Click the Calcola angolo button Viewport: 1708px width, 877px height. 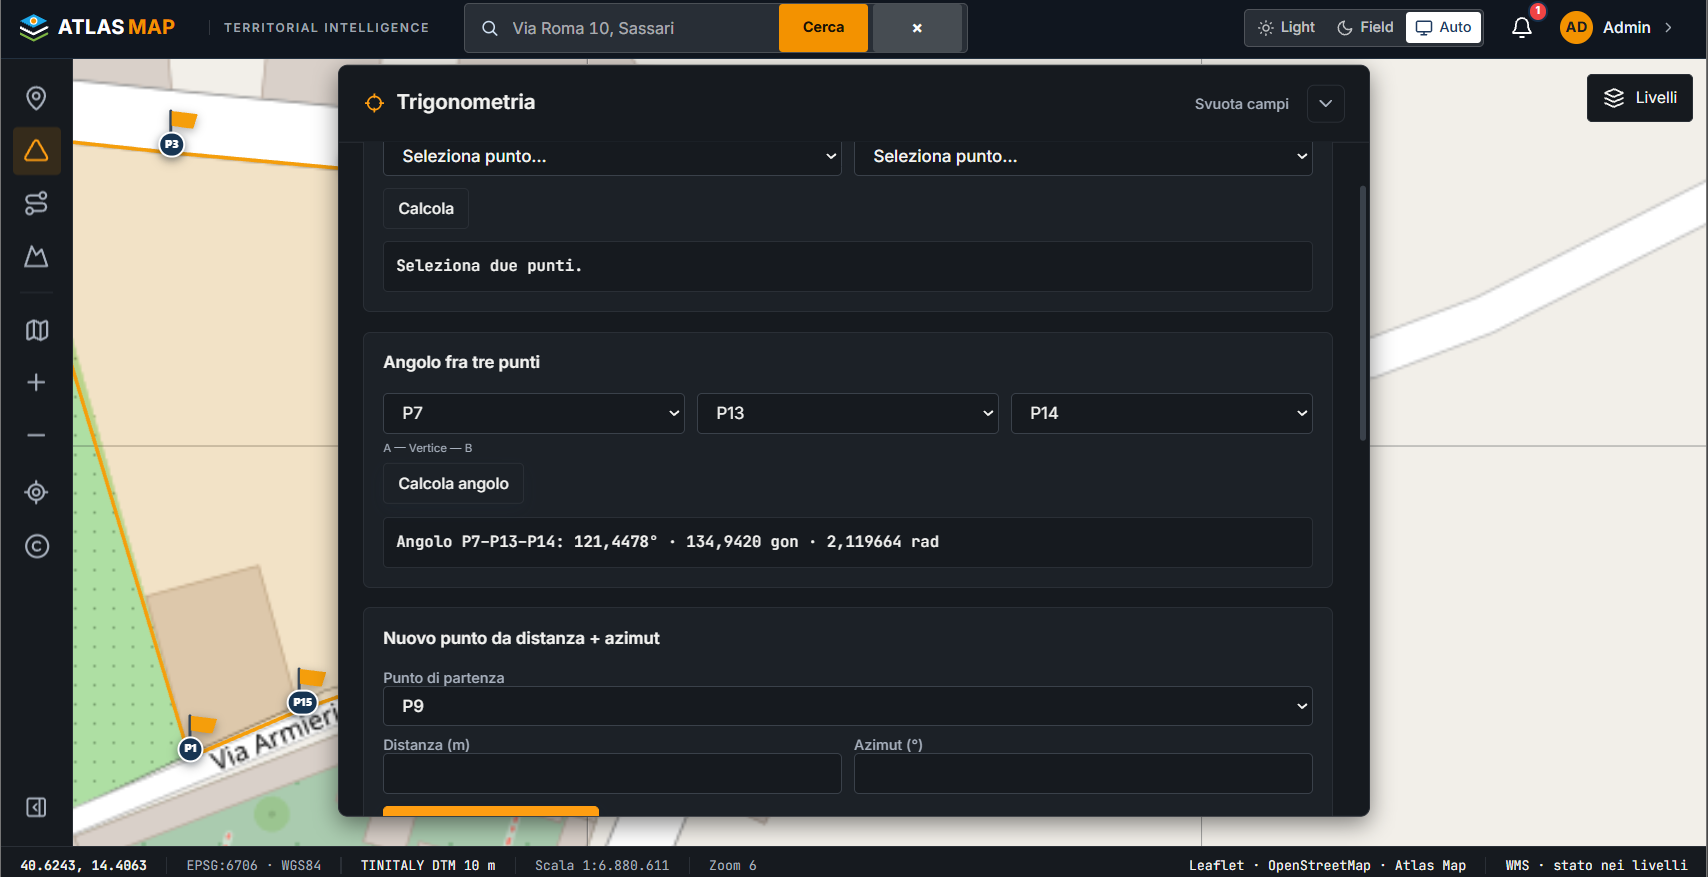453,484
